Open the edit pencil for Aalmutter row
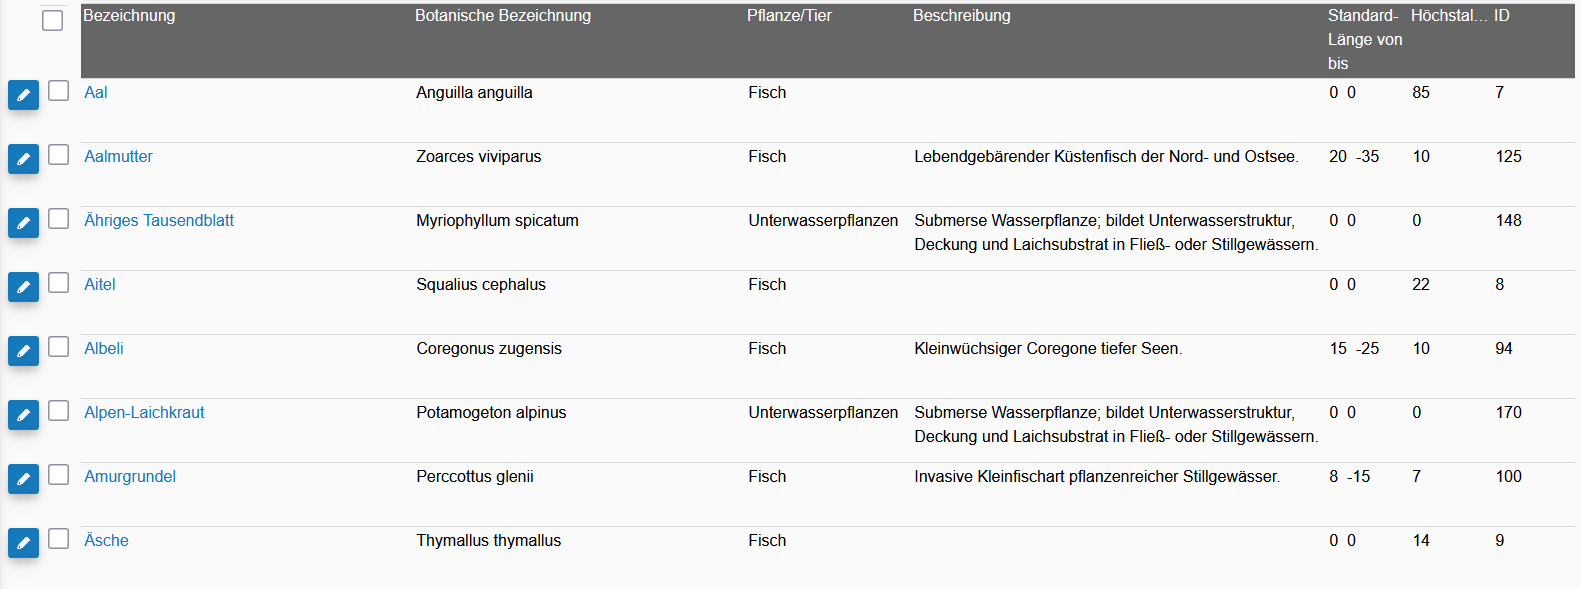 click(x=23, y=159)
